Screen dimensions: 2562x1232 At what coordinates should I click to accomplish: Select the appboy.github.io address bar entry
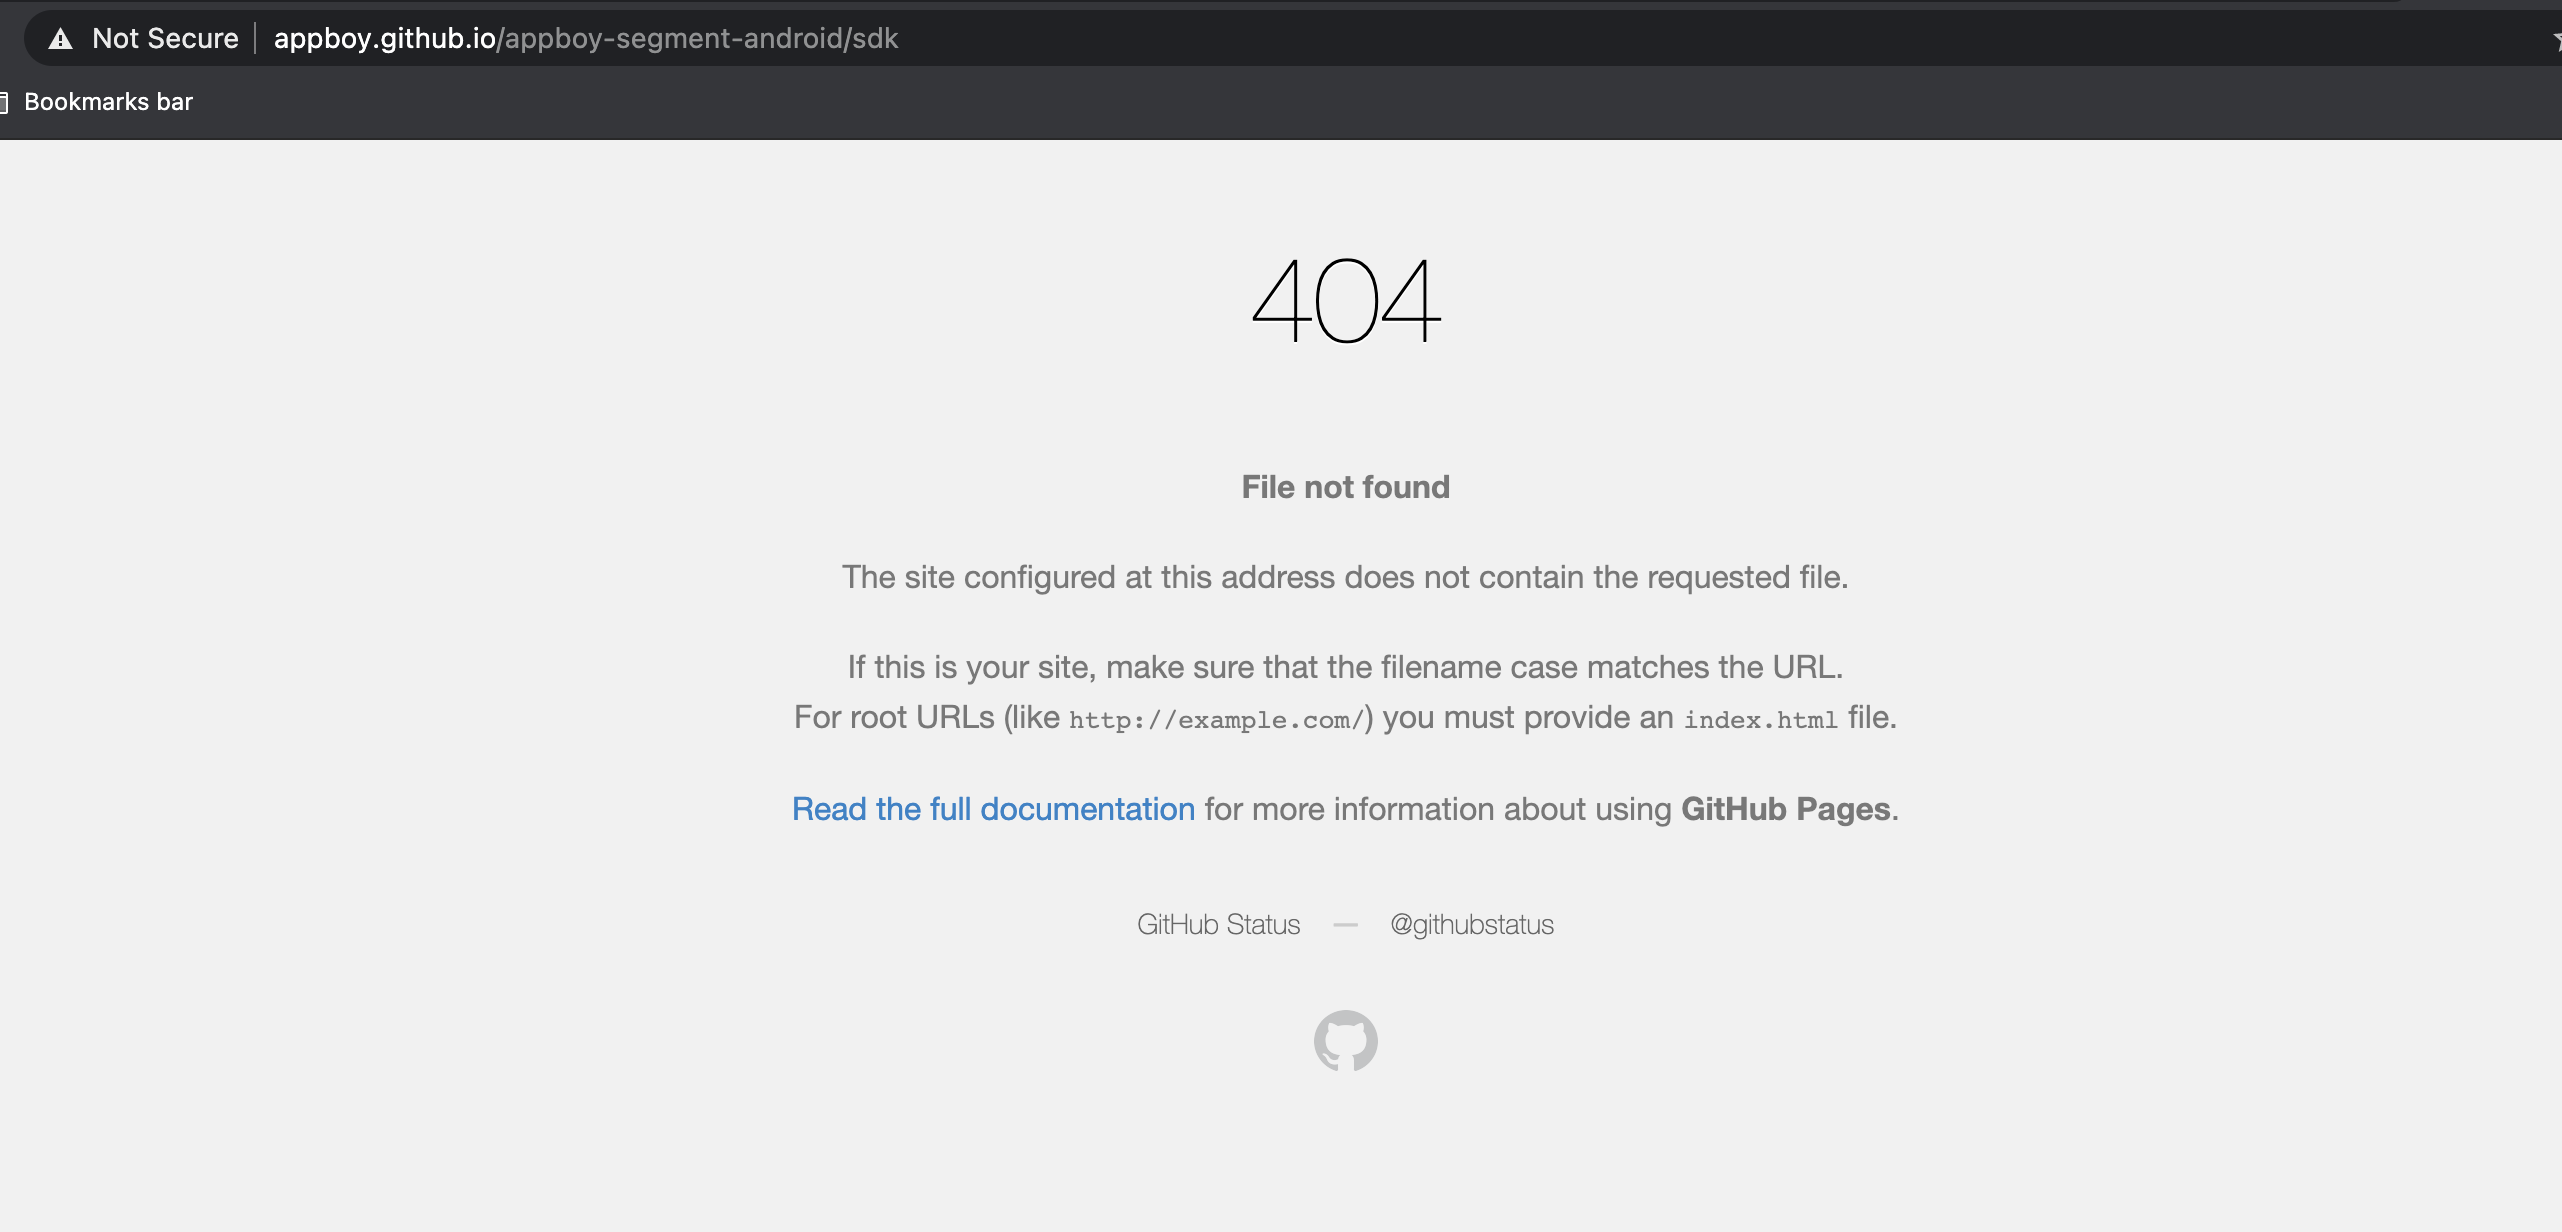[585, 38]
